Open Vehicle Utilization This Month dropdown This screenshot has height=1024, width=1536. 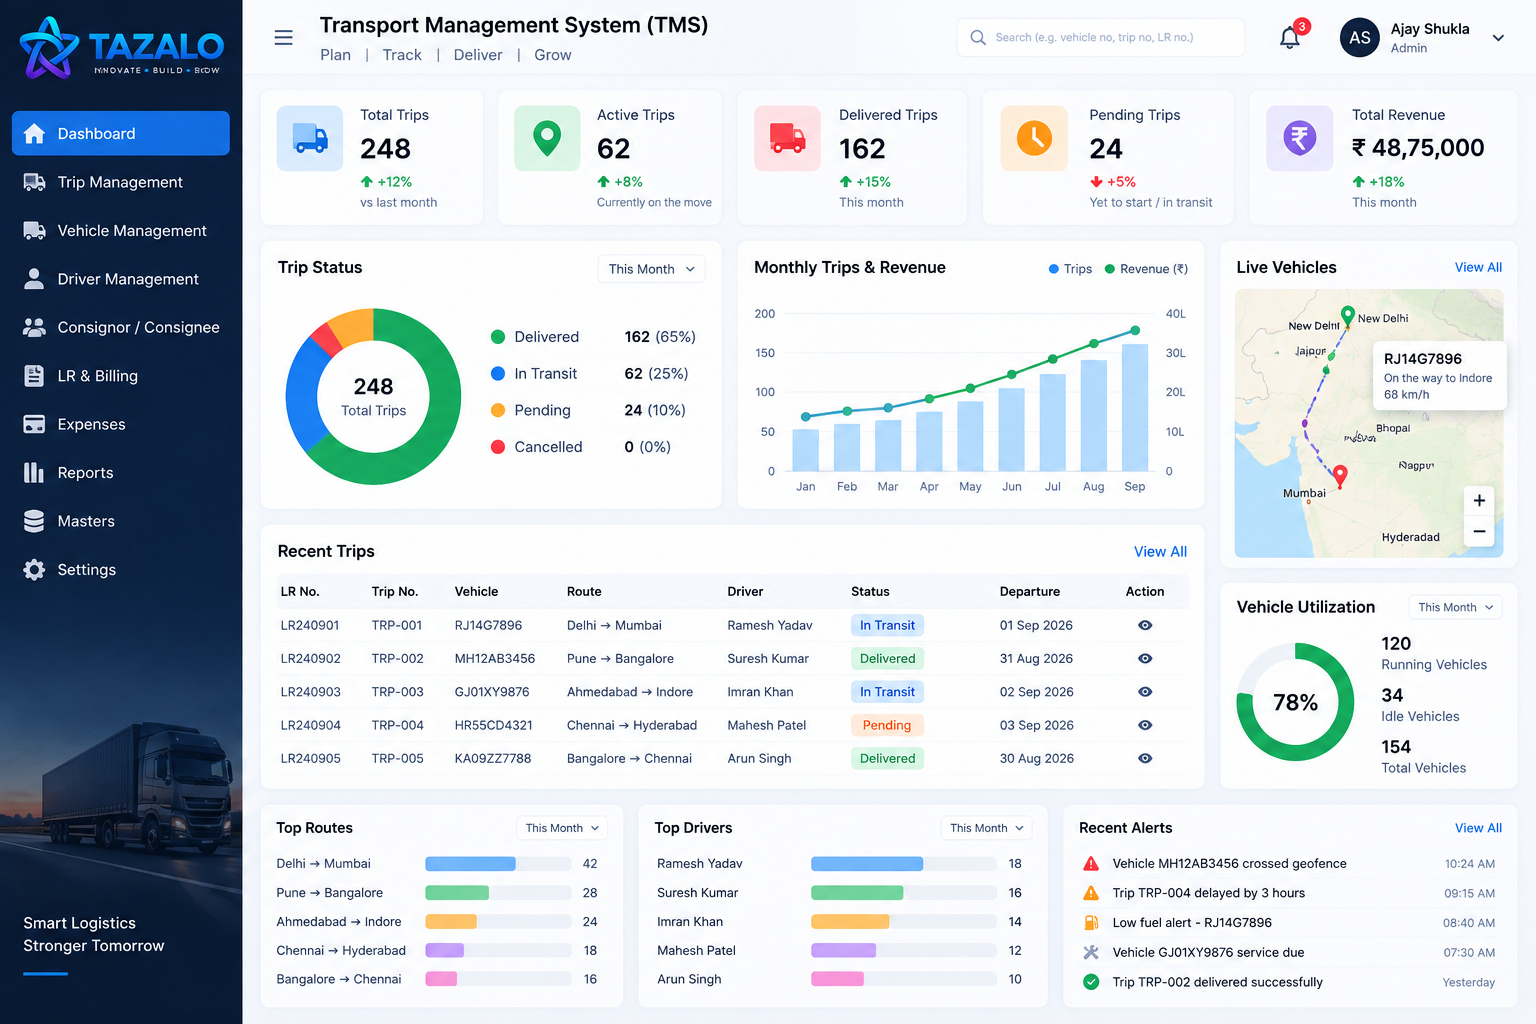[1455, 607]
